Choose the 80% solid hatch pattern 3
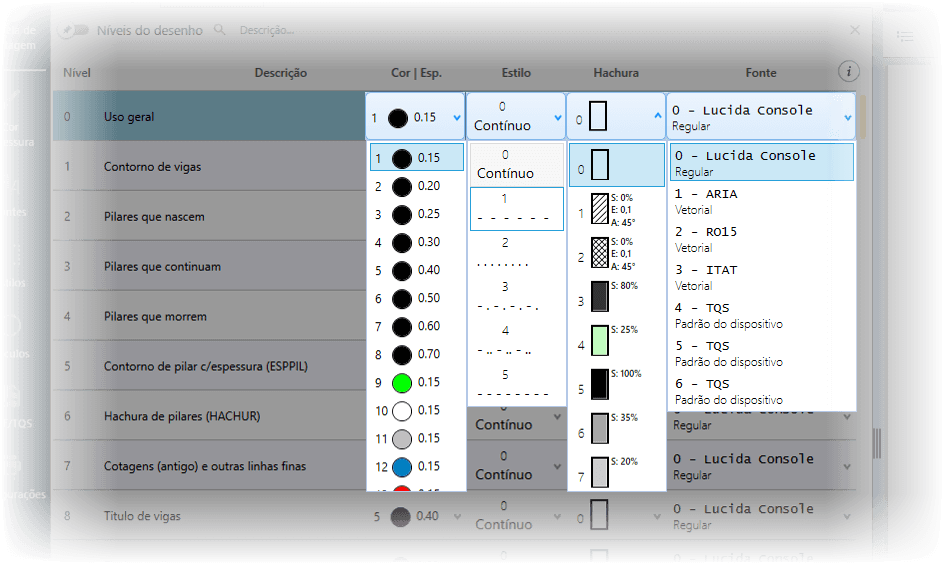This screenshot has width=944, height=564. pos(600,299)
